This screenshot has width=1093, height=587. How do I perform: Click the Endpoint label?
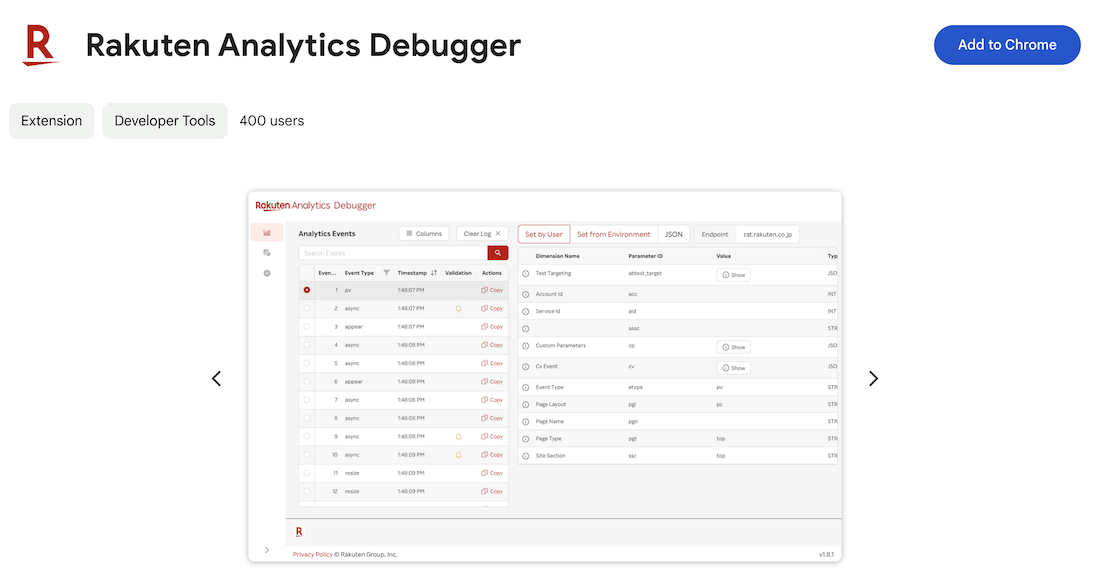coord(714,234)
